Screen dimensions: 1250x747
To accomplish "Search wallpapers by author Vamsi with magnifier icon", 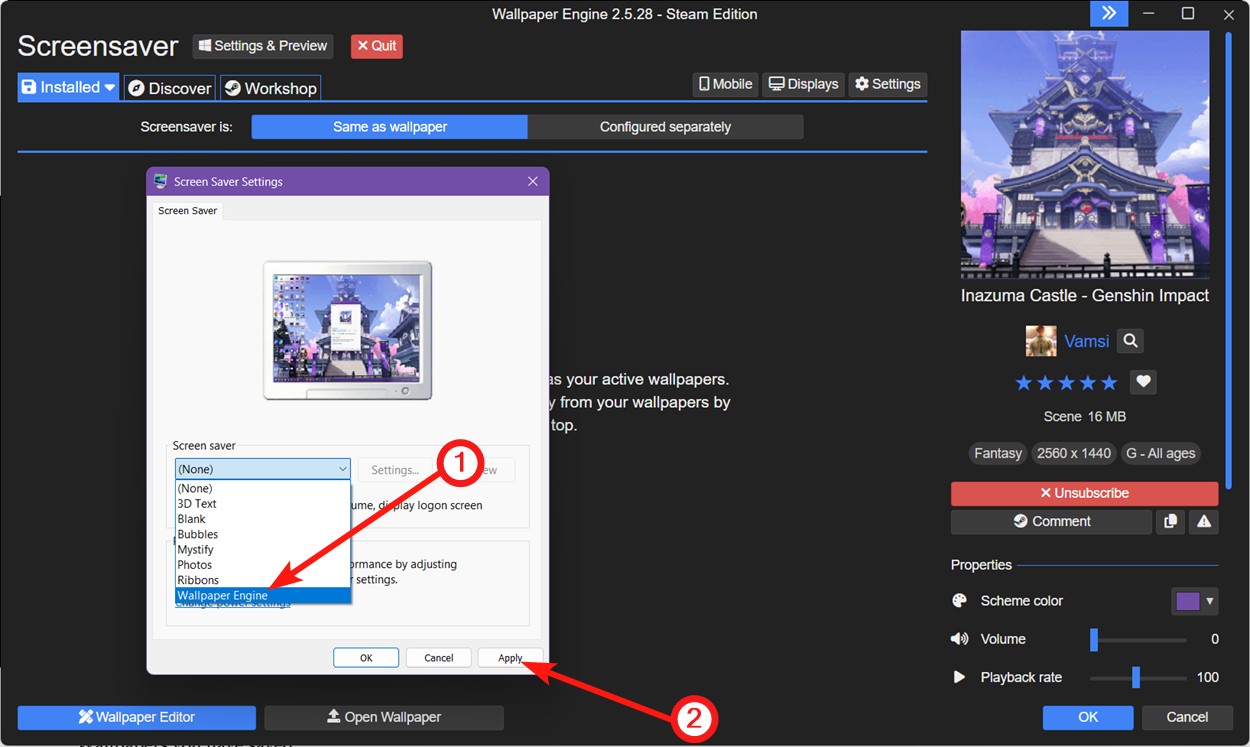I will coord(1130,341).
